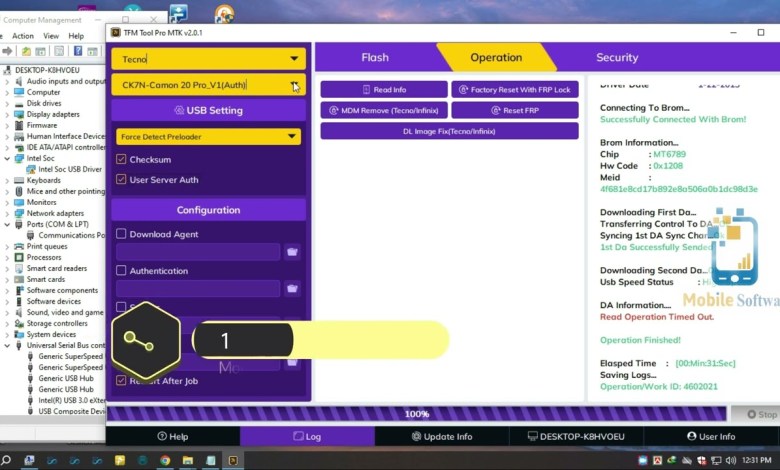This screenshot has width=780, height=470.
Task: Click Factory Reset With FRP Lock
Action: [x=515, y=90]
